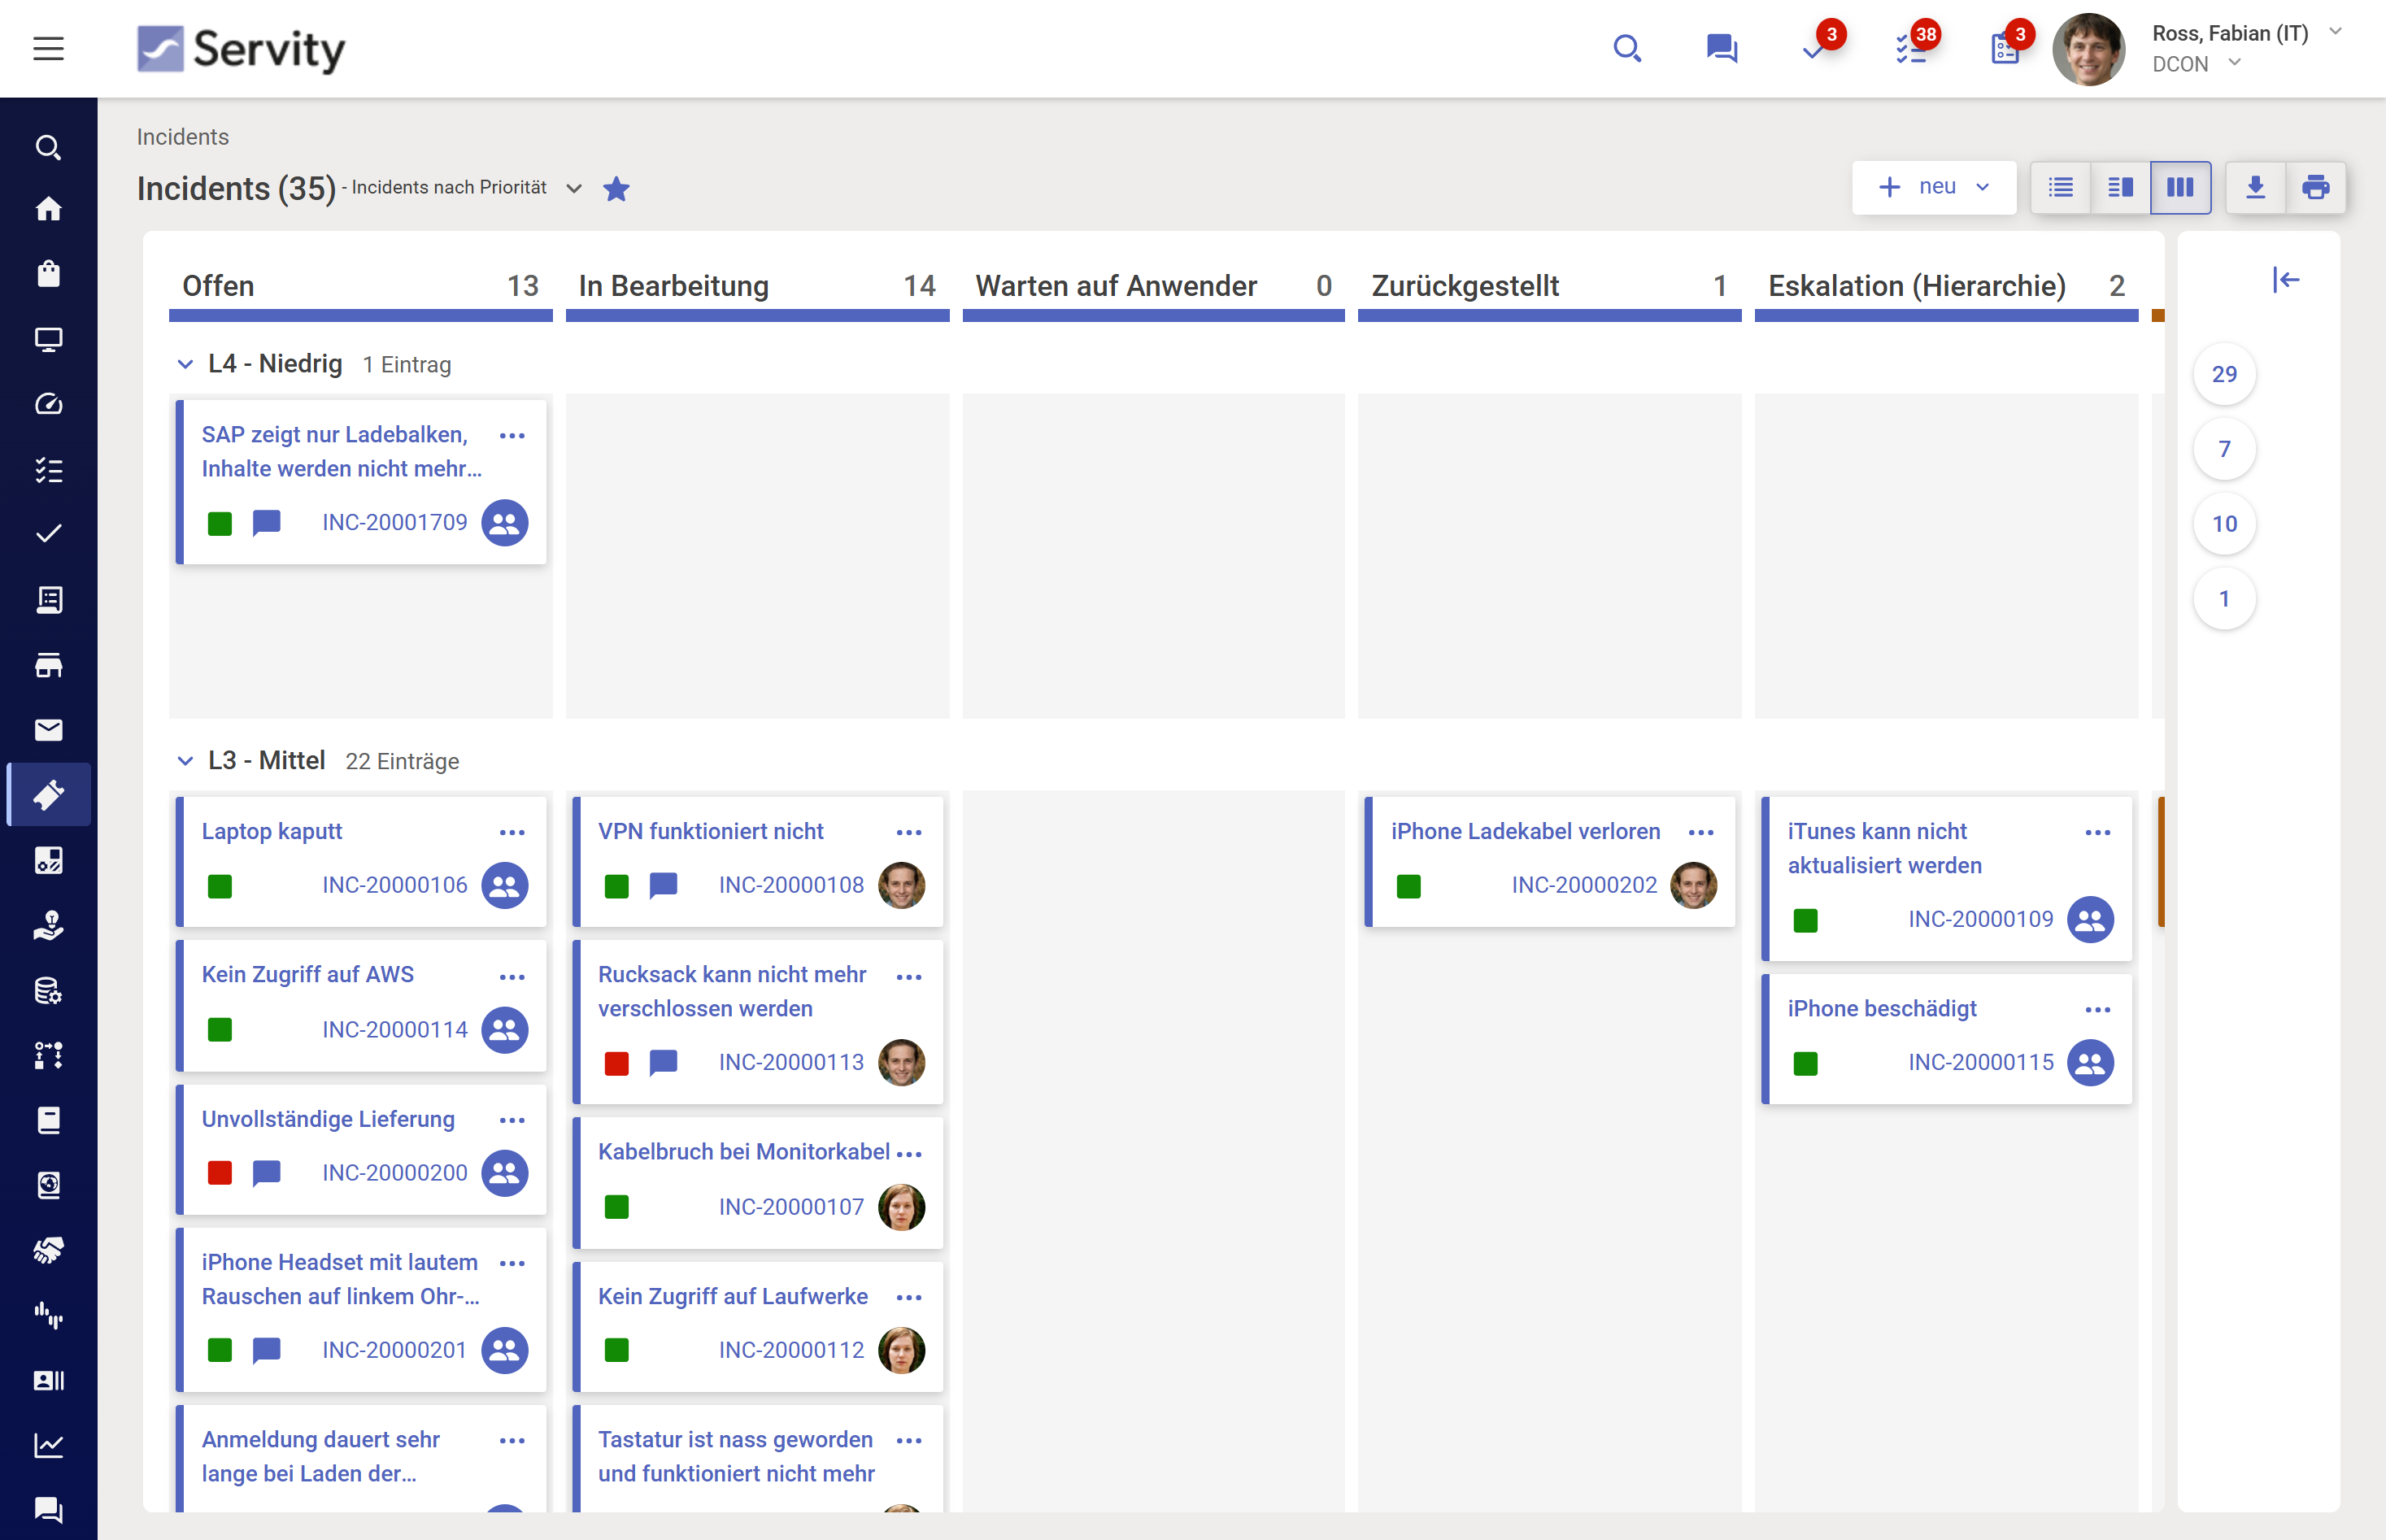Click the user profile photo in header

[x=2089, y=49]
